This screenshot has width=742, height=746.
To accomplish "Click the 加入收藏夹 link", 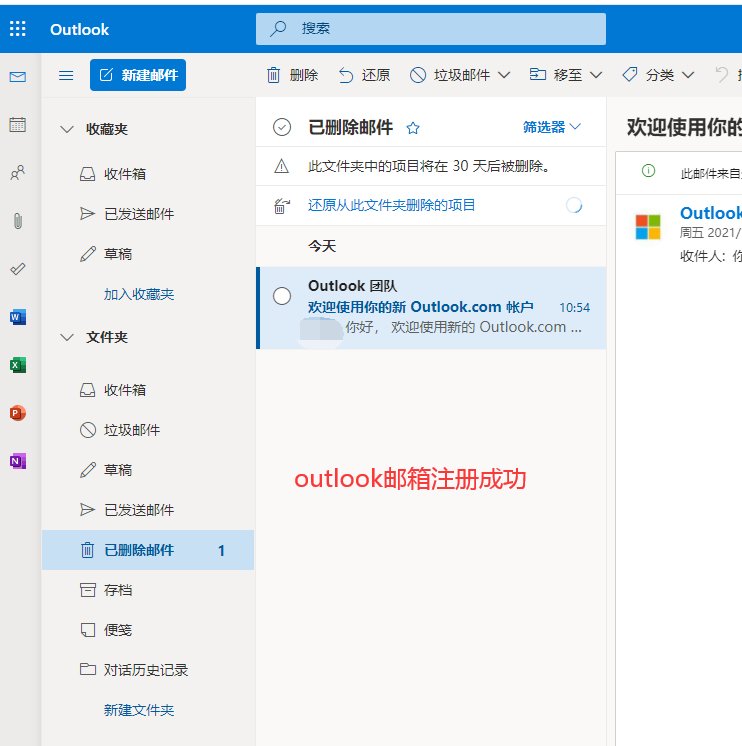I will pyautogui.click(x=139, y=294).
